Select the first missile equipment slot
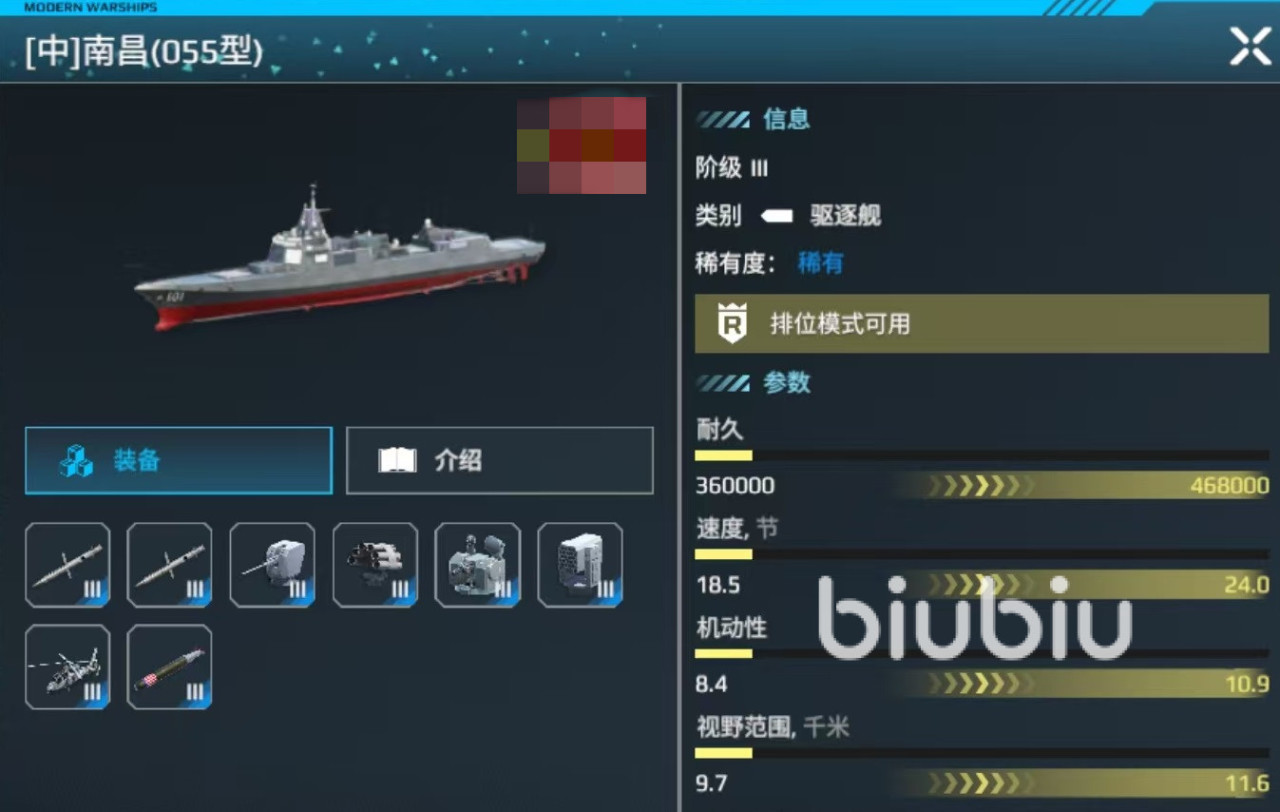 [68, 565]
